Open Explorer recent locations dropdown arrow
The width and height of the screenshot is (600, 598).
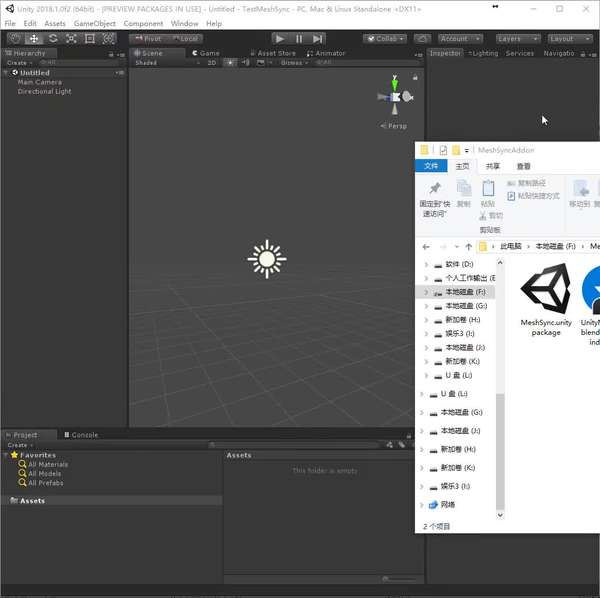pos(456,247)
